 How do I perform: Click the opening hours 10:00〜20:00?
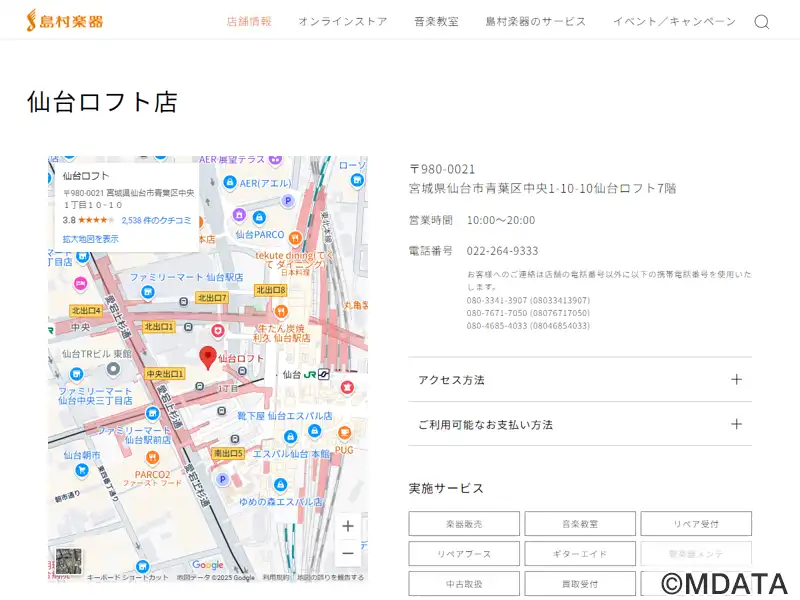(x=501, y=220)
